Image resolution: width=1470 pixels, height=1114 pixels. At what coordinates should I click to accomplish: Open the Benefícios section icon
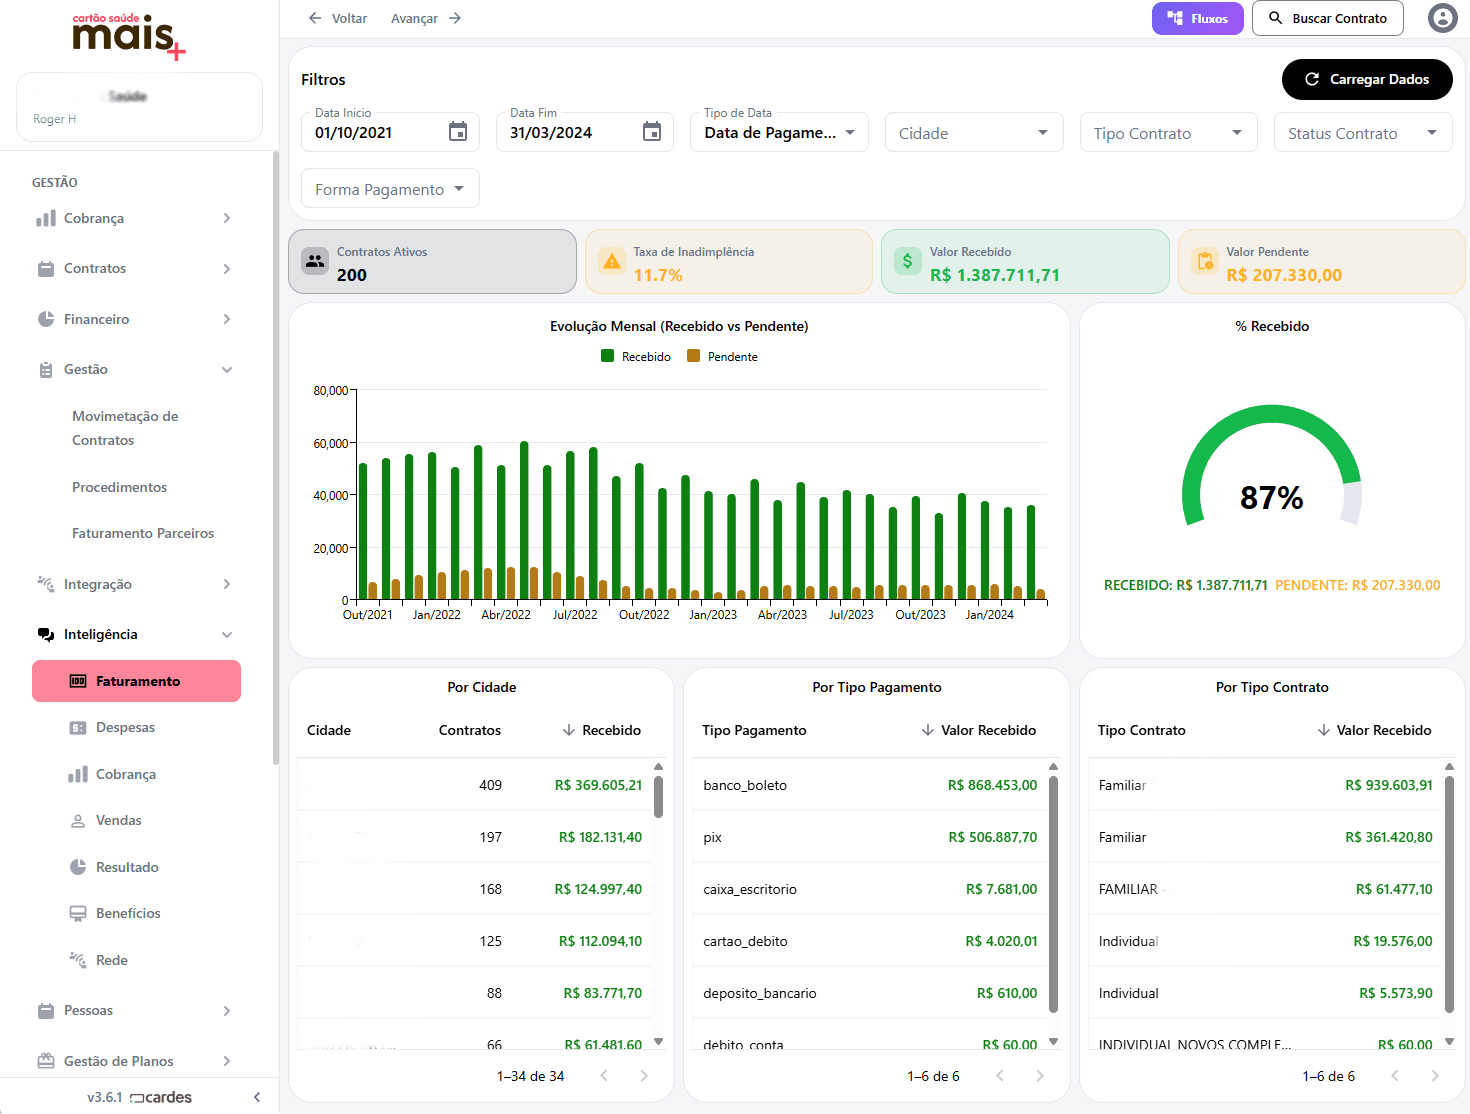click(x=78, y=913)
